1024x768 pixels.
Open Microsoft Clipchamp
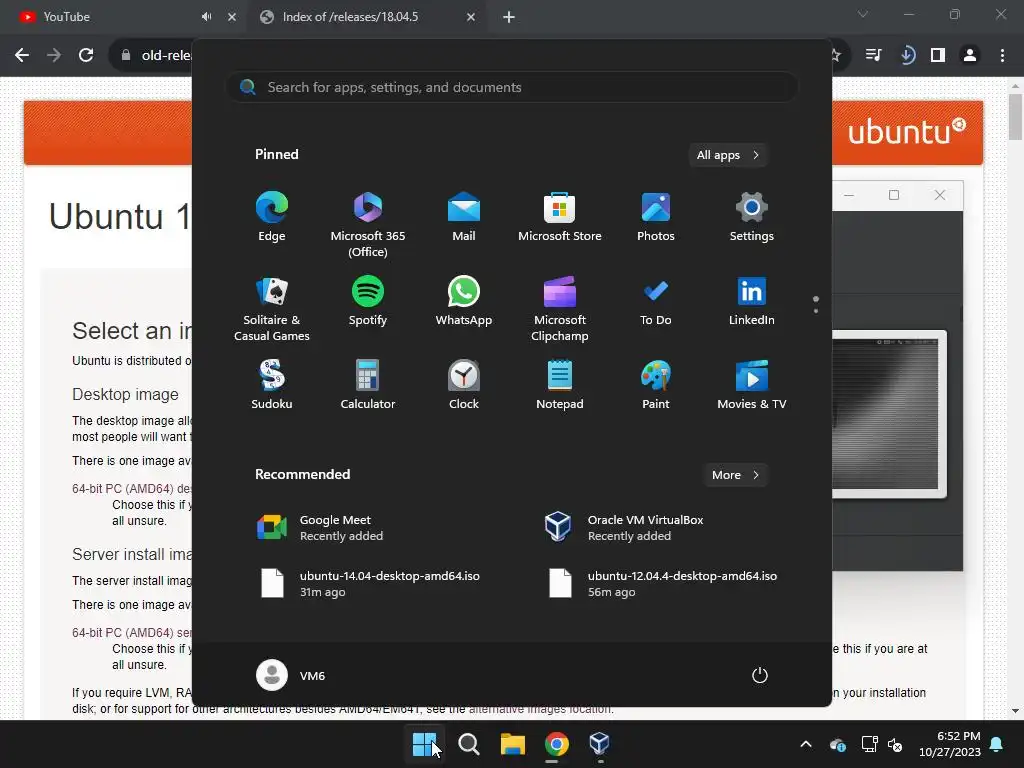tap(560, 309)
